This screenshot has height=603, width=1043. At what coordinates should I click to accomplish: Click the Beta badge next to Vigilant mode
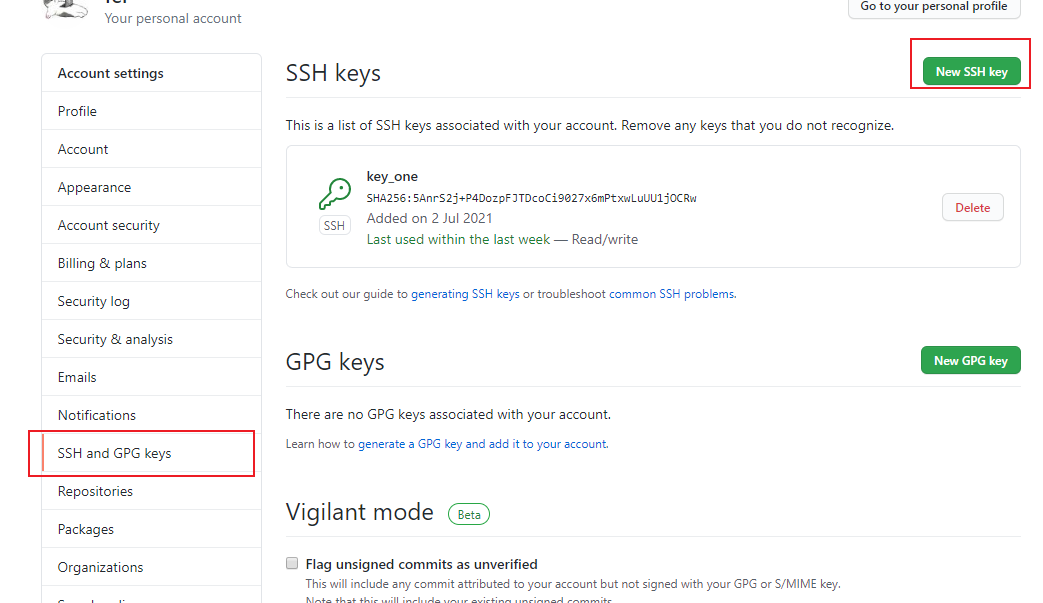469,514
